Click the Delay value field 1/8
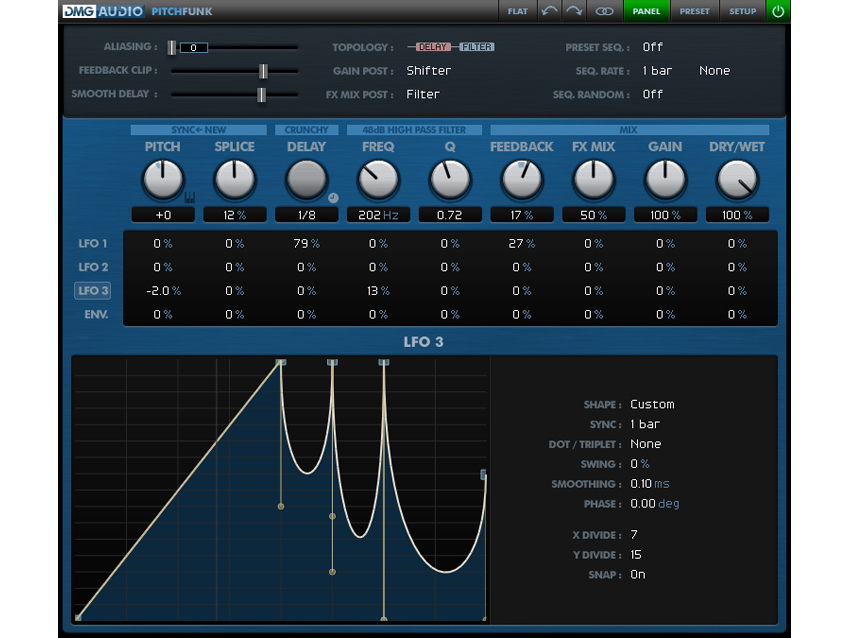Viewport: 850px width, 638px height. click(307, 215)
